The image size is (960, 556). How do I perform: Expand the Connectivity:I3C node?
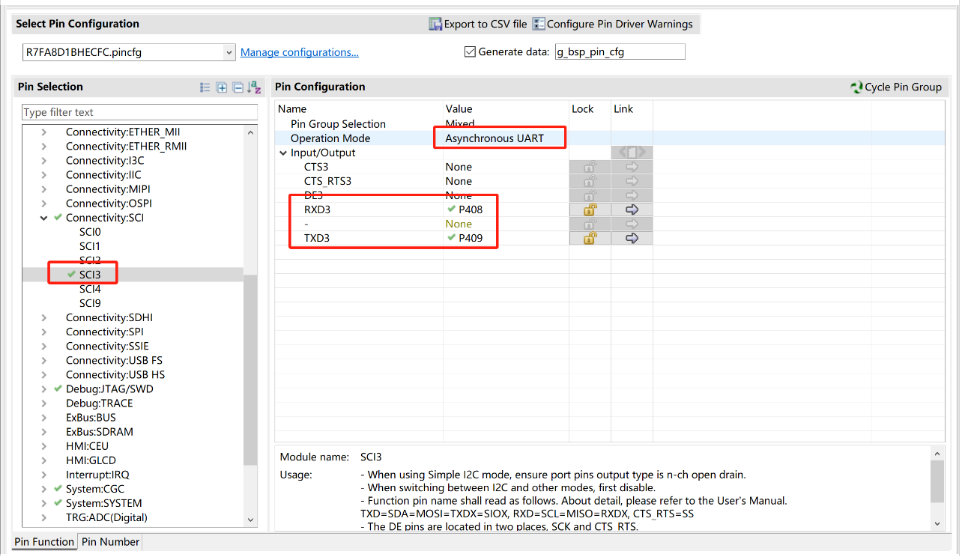(x=43, y=160)
